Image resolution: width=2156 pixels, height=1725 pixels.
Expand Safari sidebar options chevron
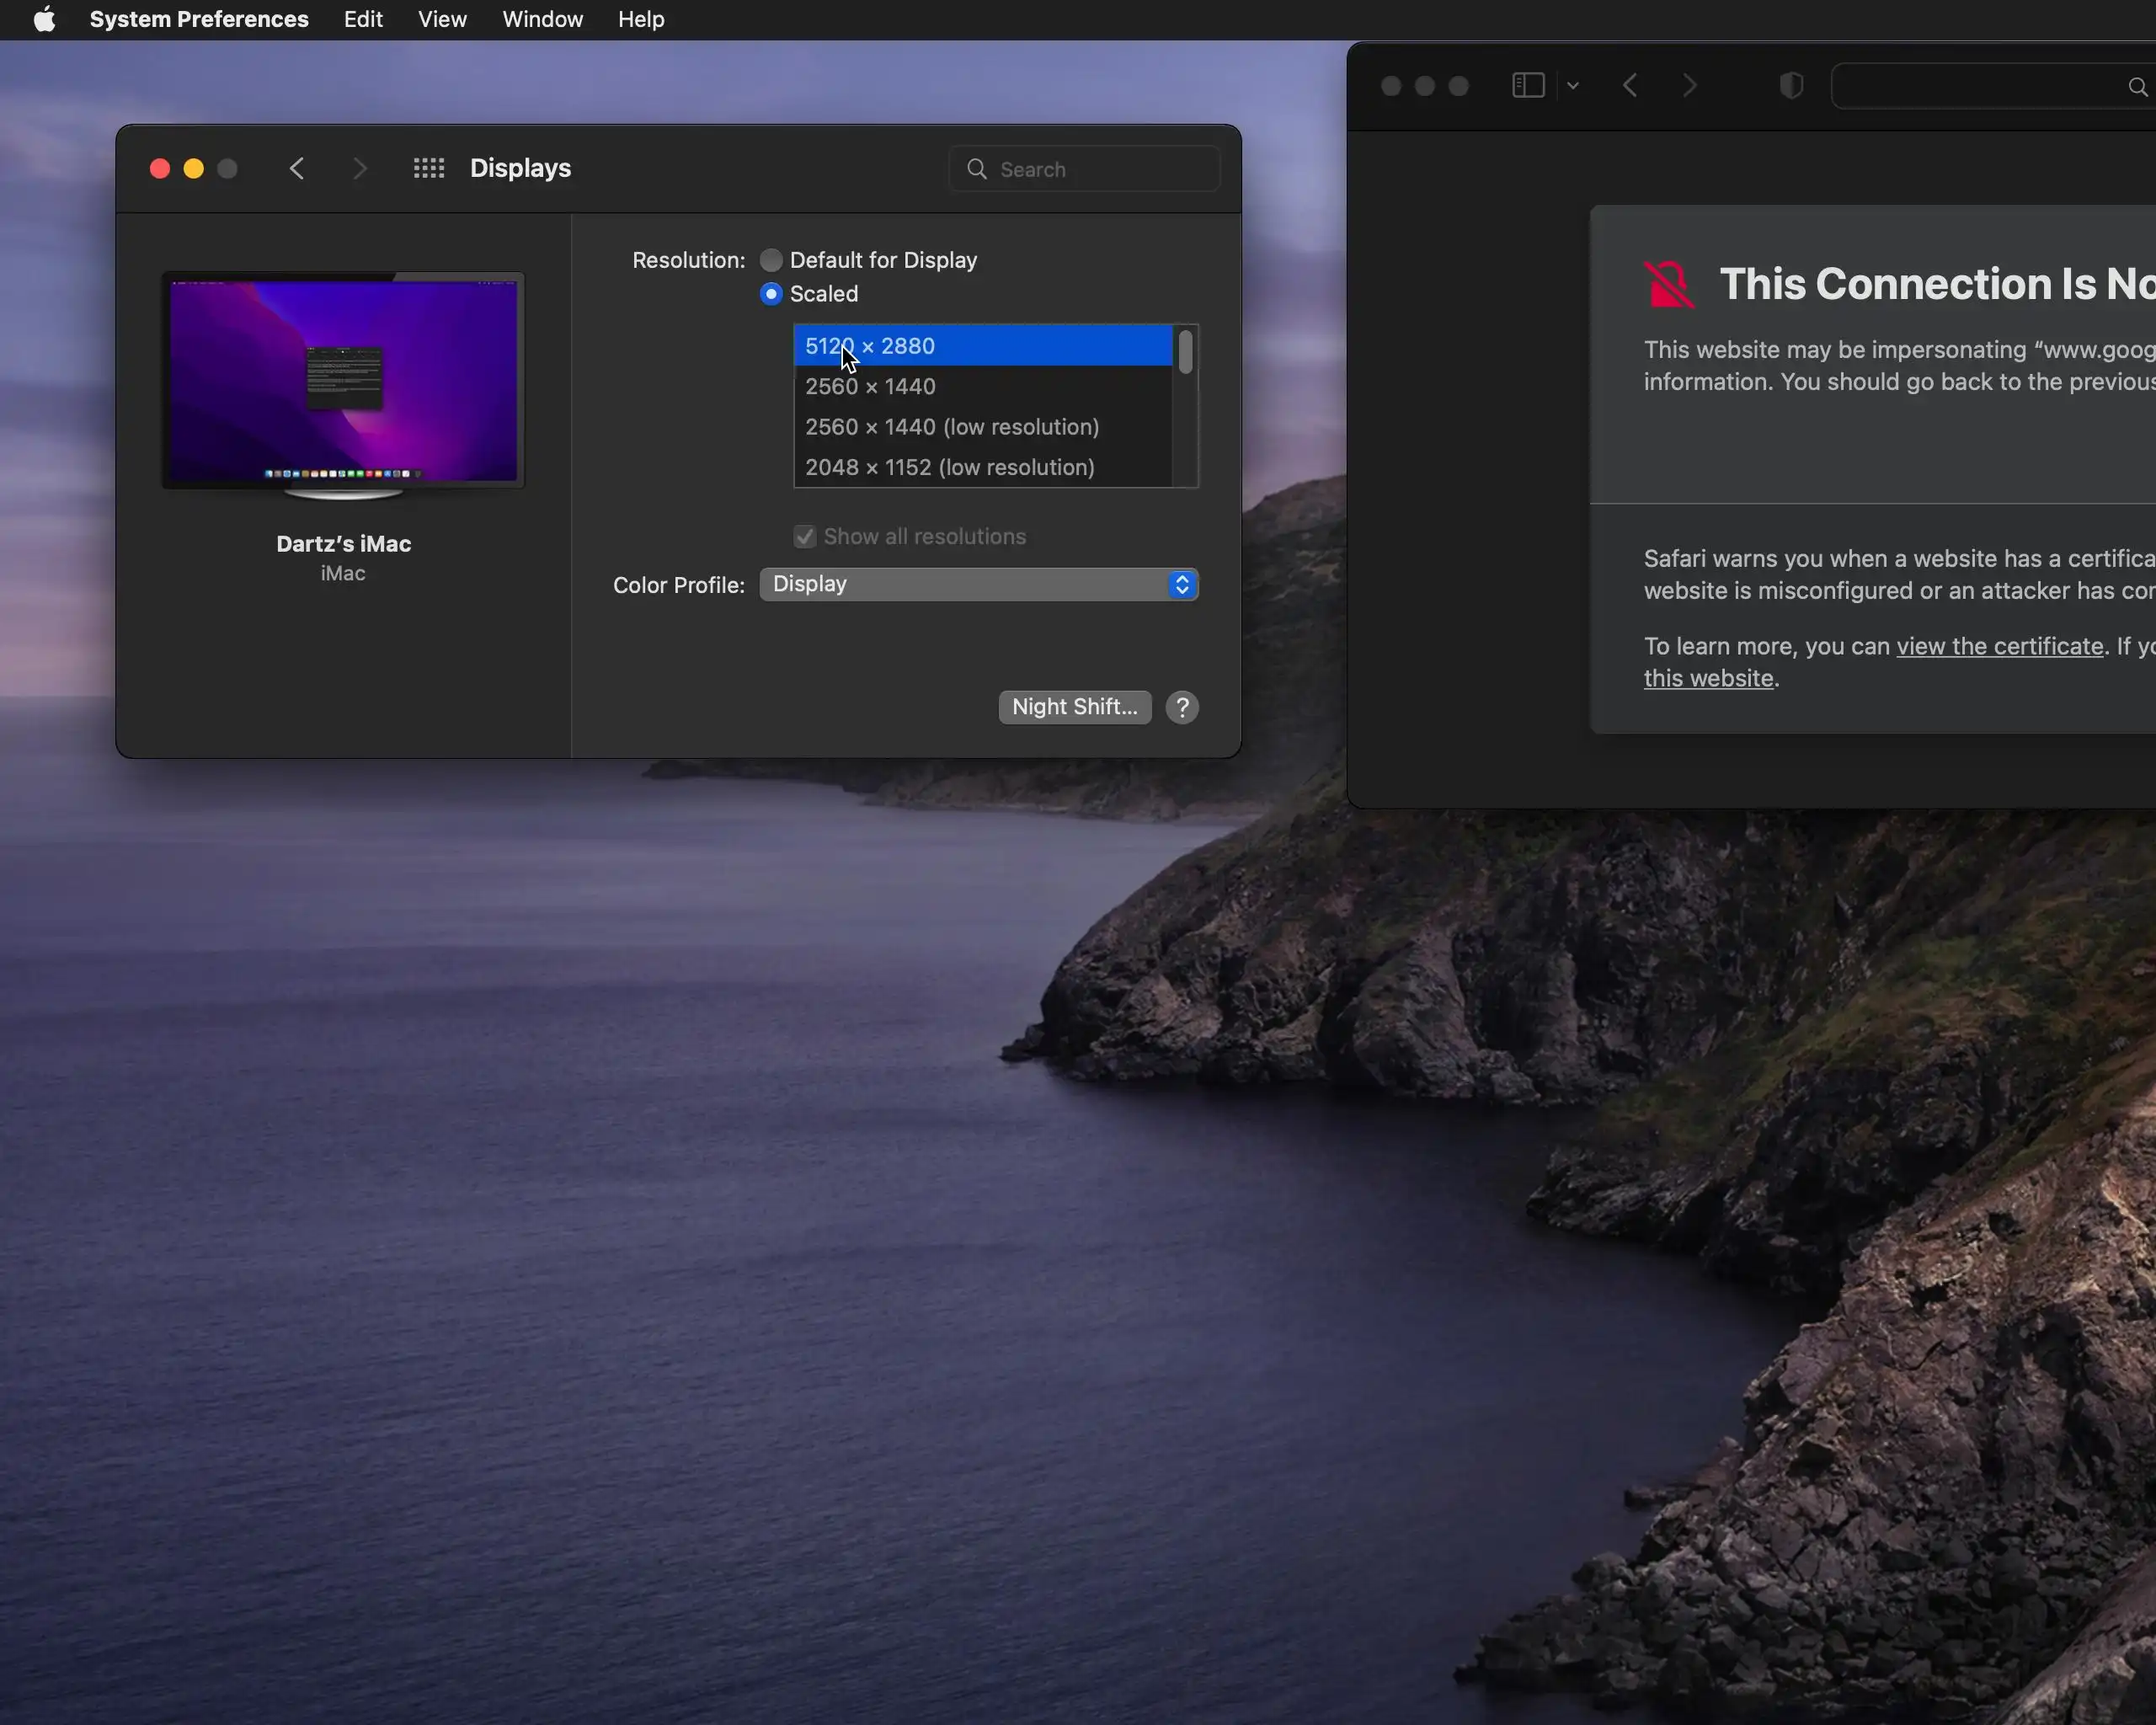[x=1573, y=86]
